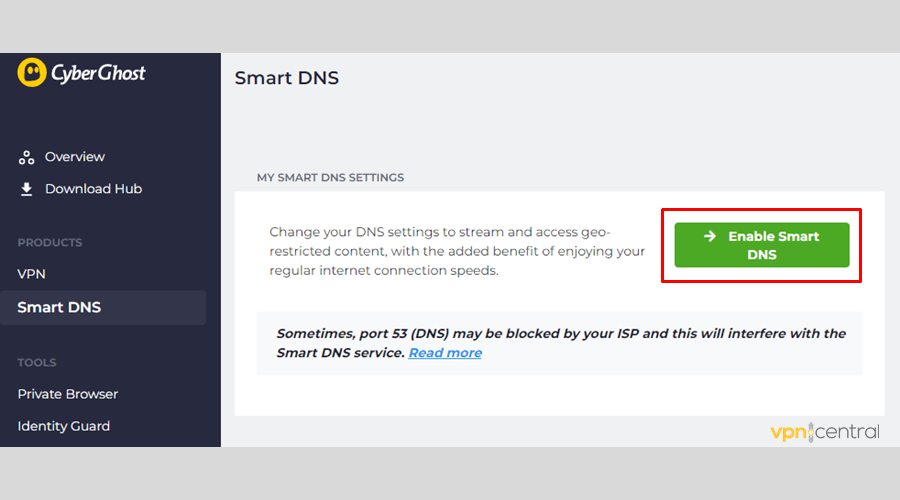Select VPN under Products
The height and width of the screenshot is (500, 900).
click(32, 274)
